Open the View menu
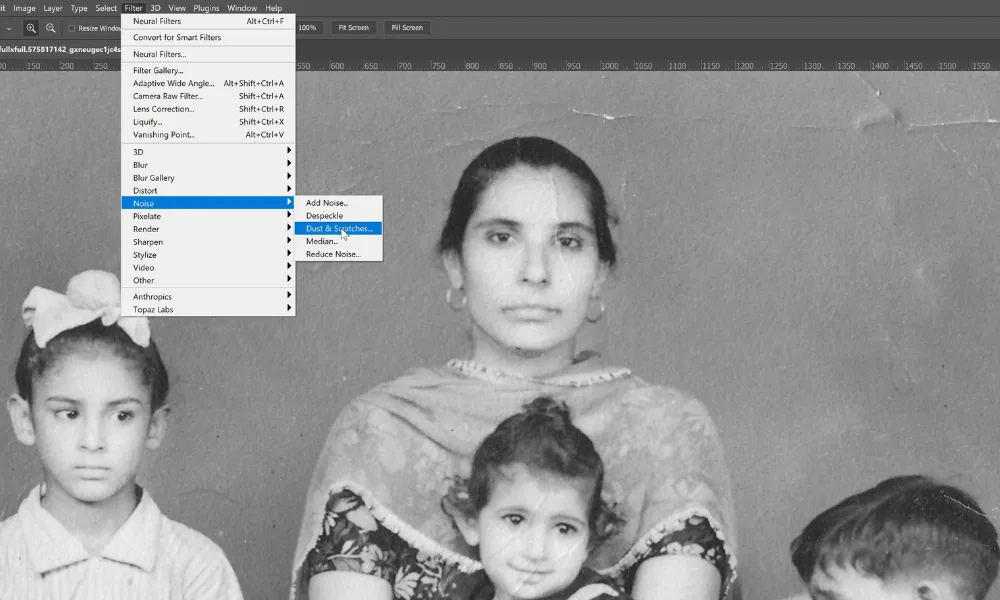Viewport: 1000px width, 600px height. point(177,8)
